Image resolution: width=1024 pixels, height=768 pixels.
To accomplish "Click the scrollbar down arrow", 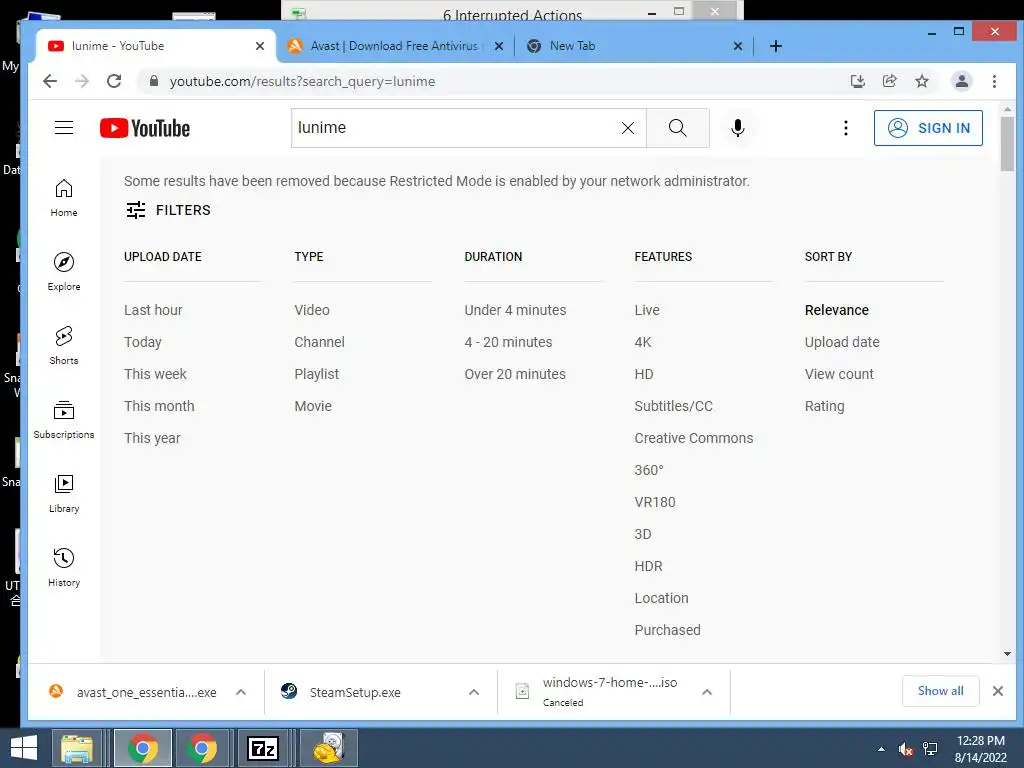I will 1007,654.
